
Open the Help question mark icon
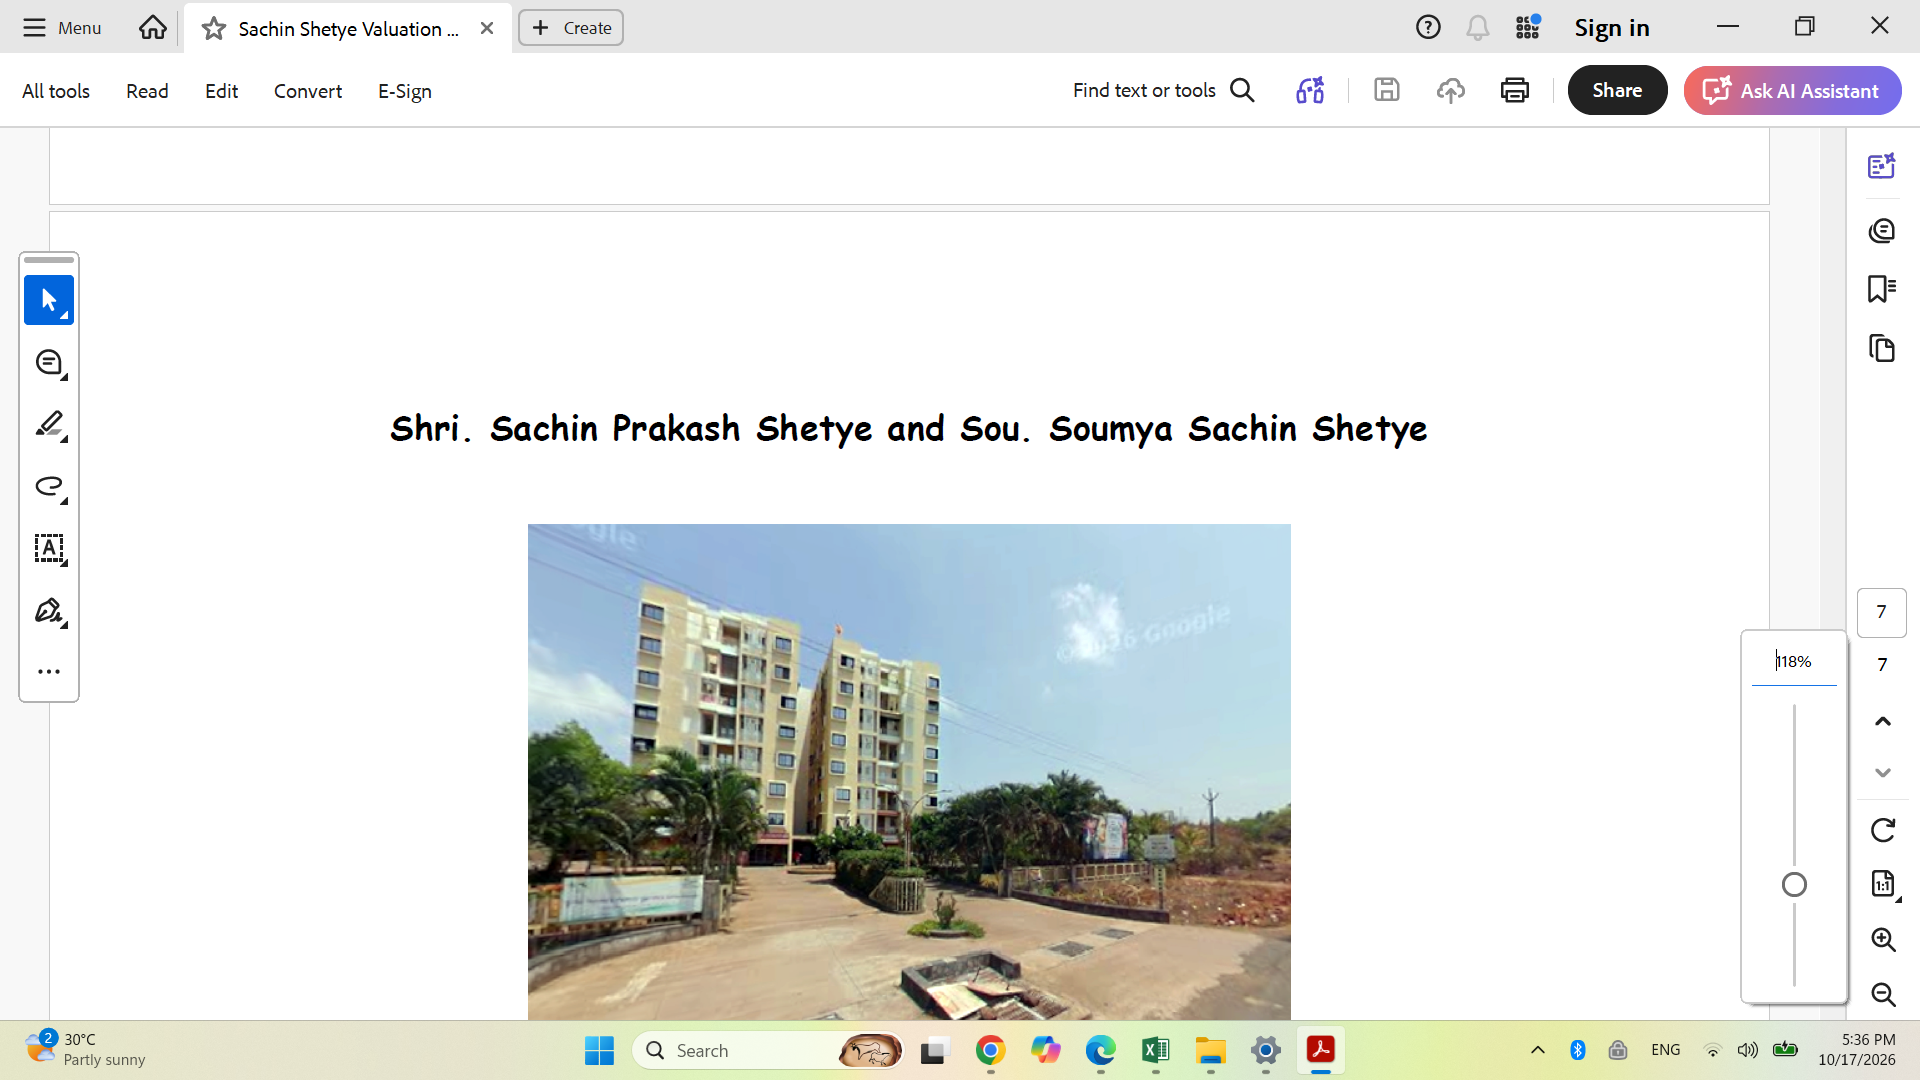click(x=1428, y=27)
